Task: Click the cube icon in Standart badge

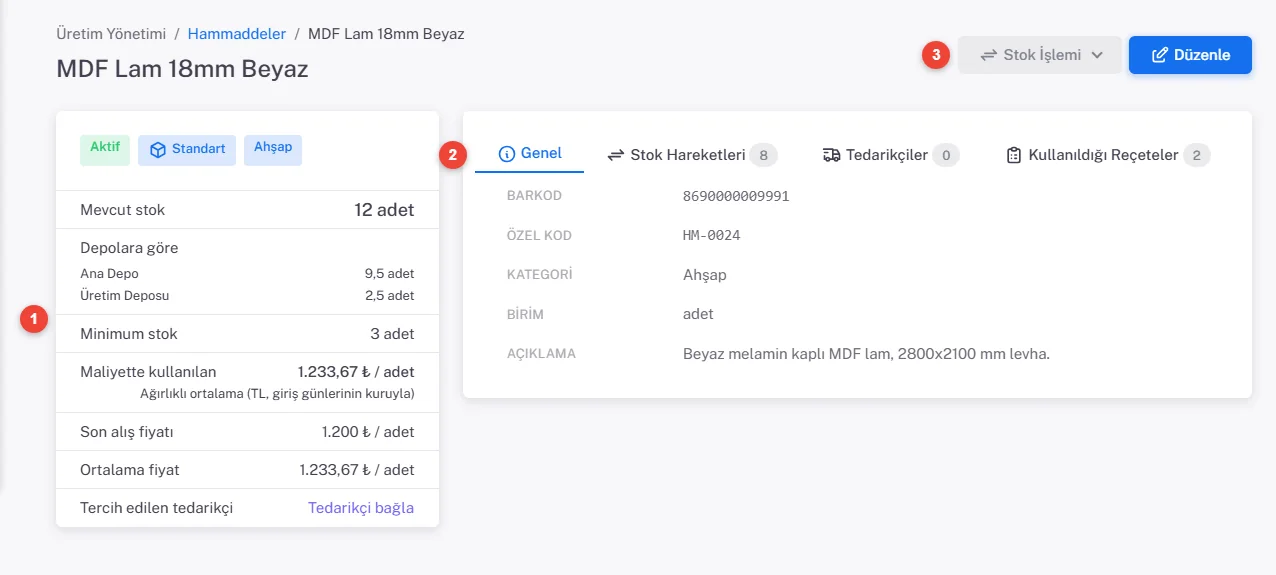Action: 157,150
